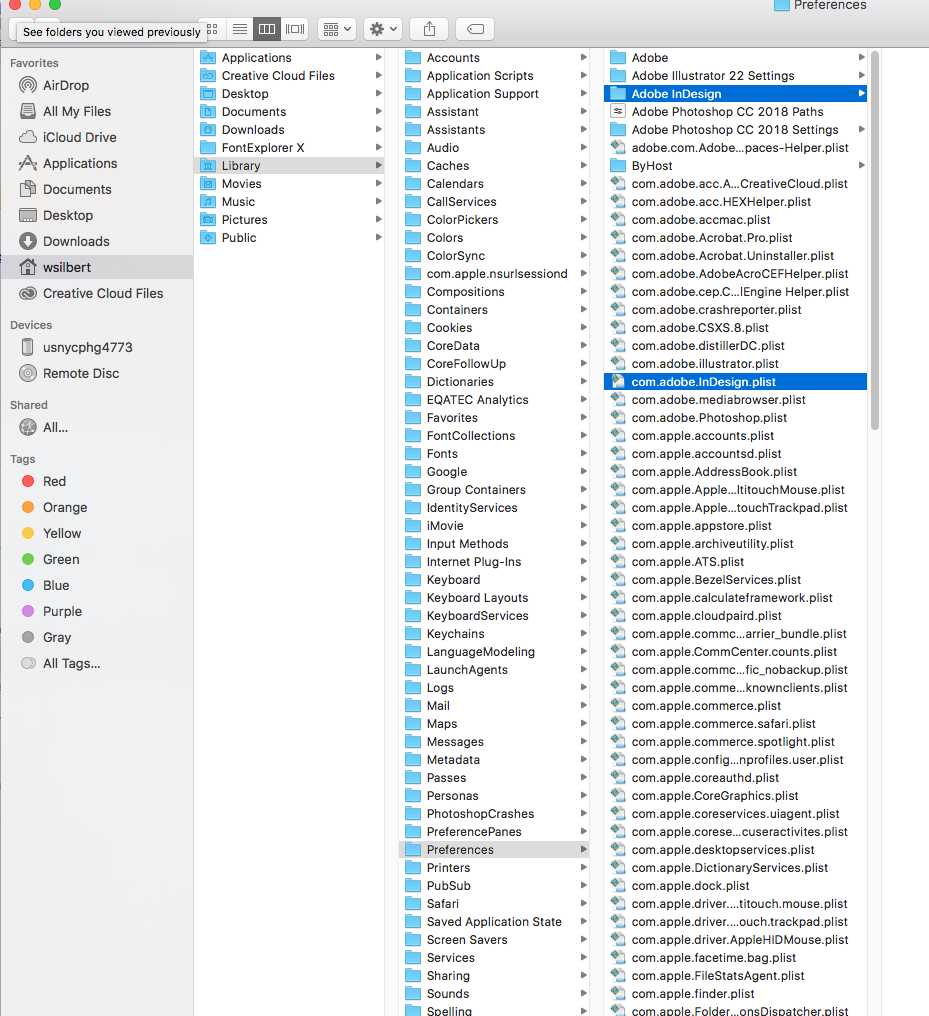Screen dimensions: 929x1016
Task: Select Adobe Photoshop CC 2018 Settings folder
Action: [735, 130]
